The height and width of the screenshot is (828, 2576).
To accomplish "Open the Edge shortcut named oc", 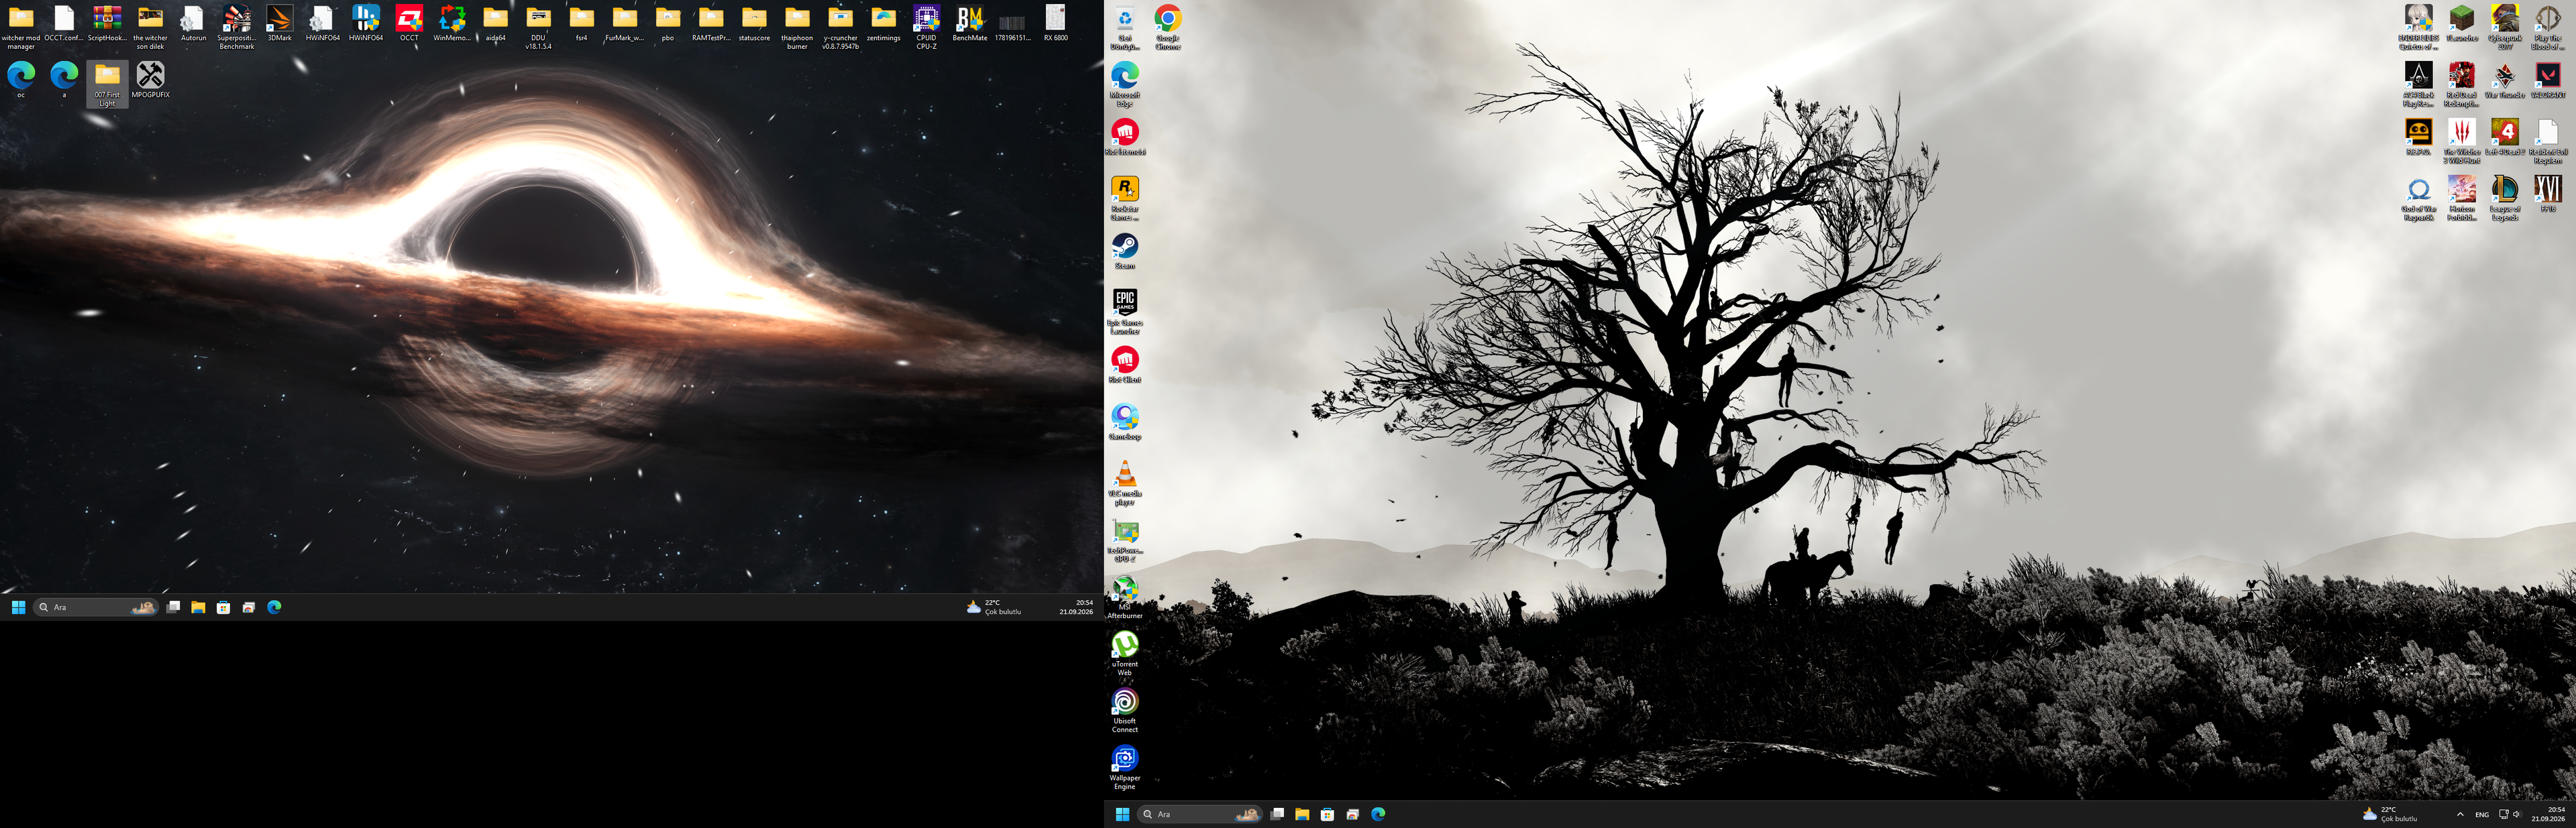I will [x=21, y=80].
